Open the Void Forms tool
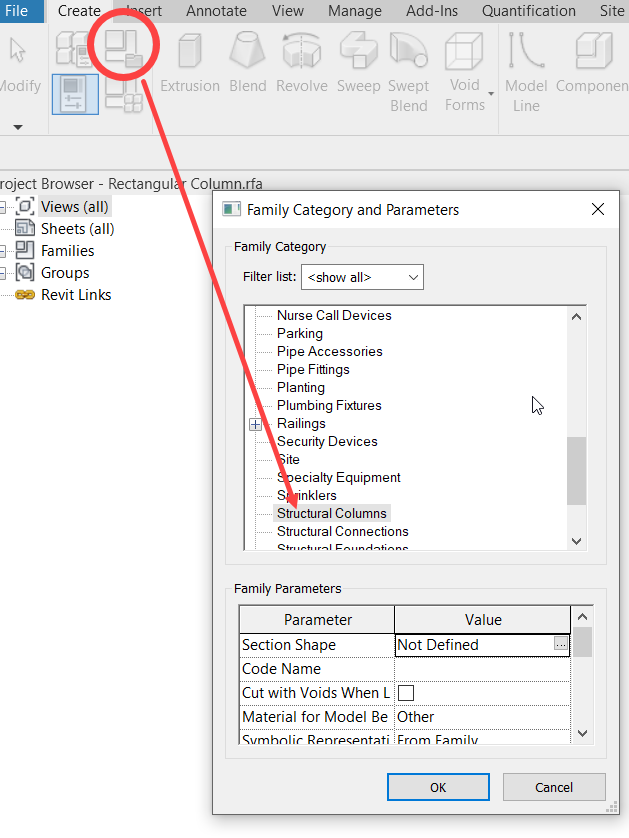The image size is (629, 838). [x=465, y=60]
